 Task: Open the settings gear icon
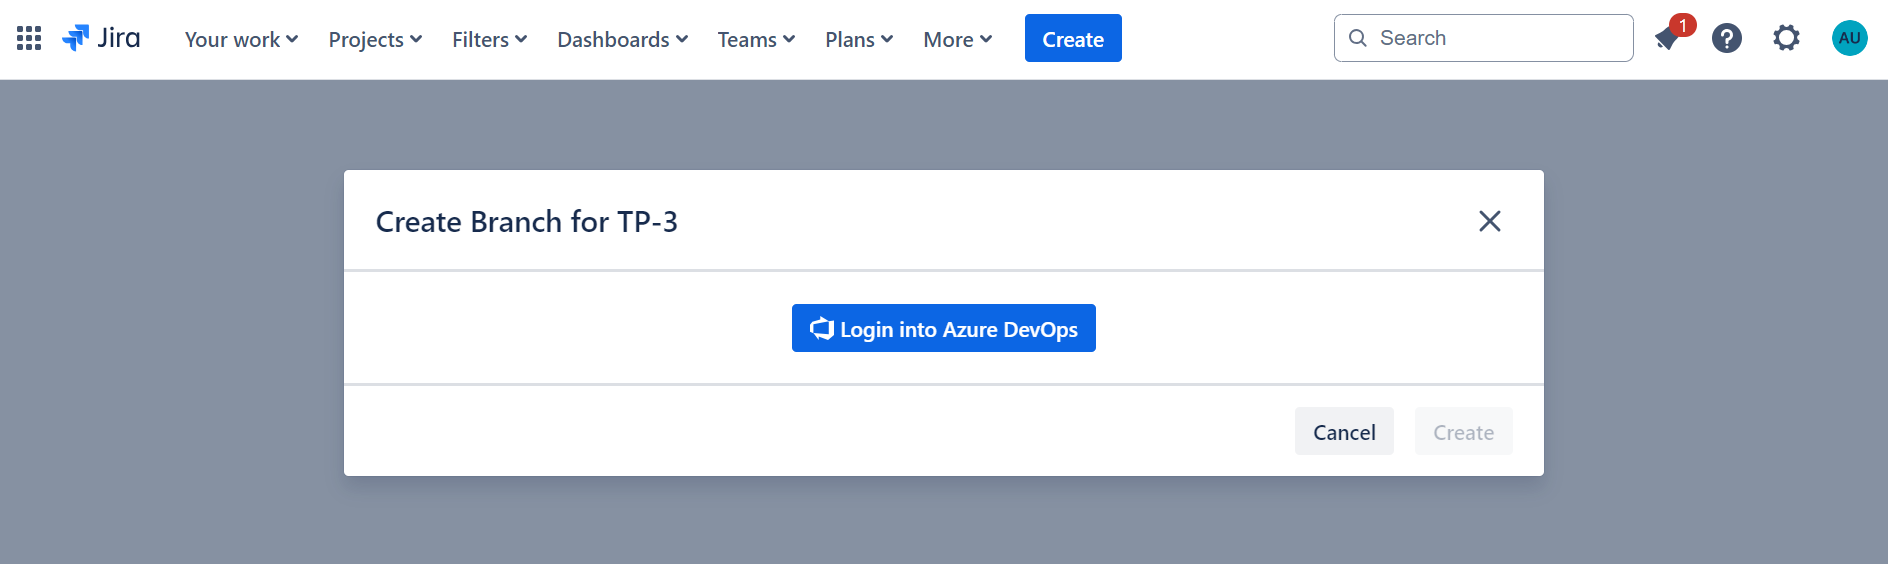click(1786, 38)
